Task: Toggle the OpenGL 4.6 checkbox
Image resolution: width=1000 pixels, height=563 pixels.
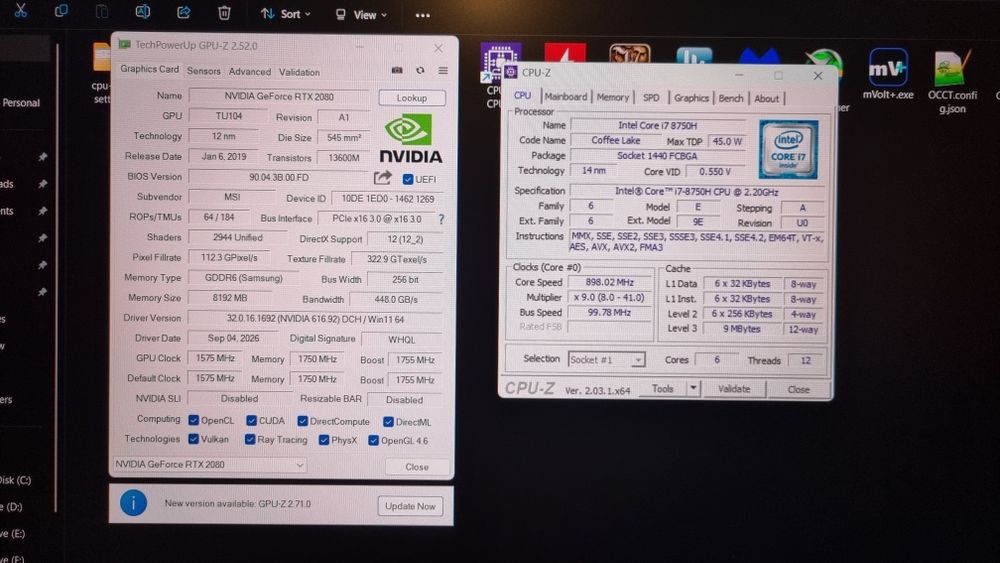Action: [374, 441]
